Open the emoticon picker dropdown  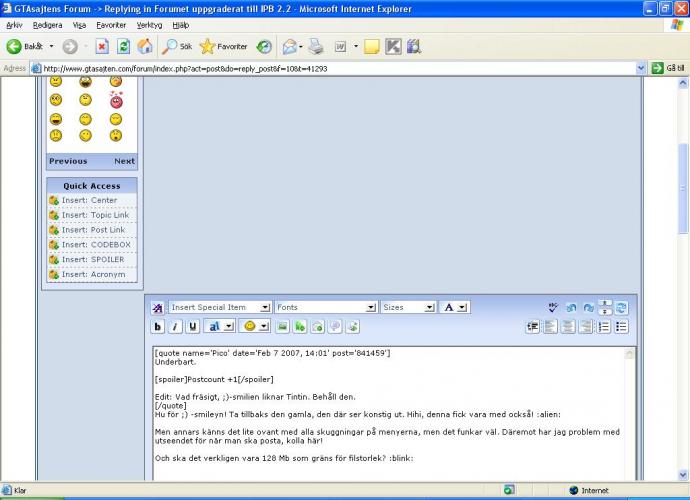click(255, 326)
